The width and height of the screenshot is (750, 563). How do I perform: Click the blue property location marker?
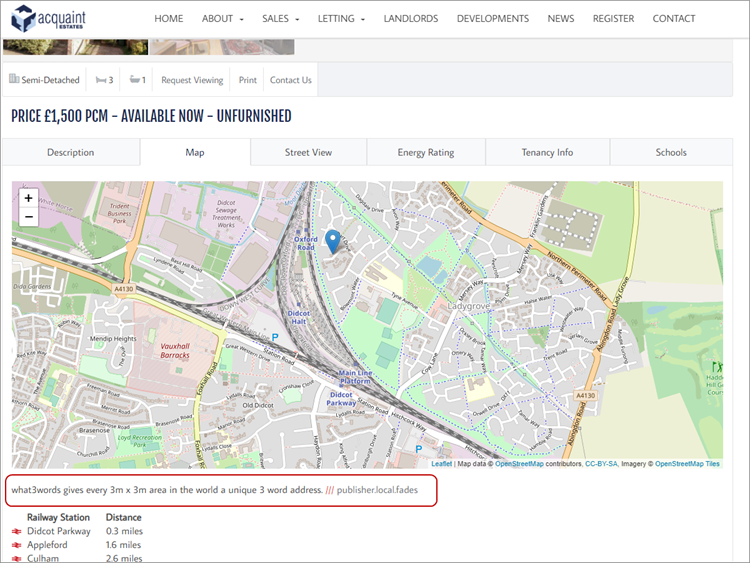[x=333, y=240]
